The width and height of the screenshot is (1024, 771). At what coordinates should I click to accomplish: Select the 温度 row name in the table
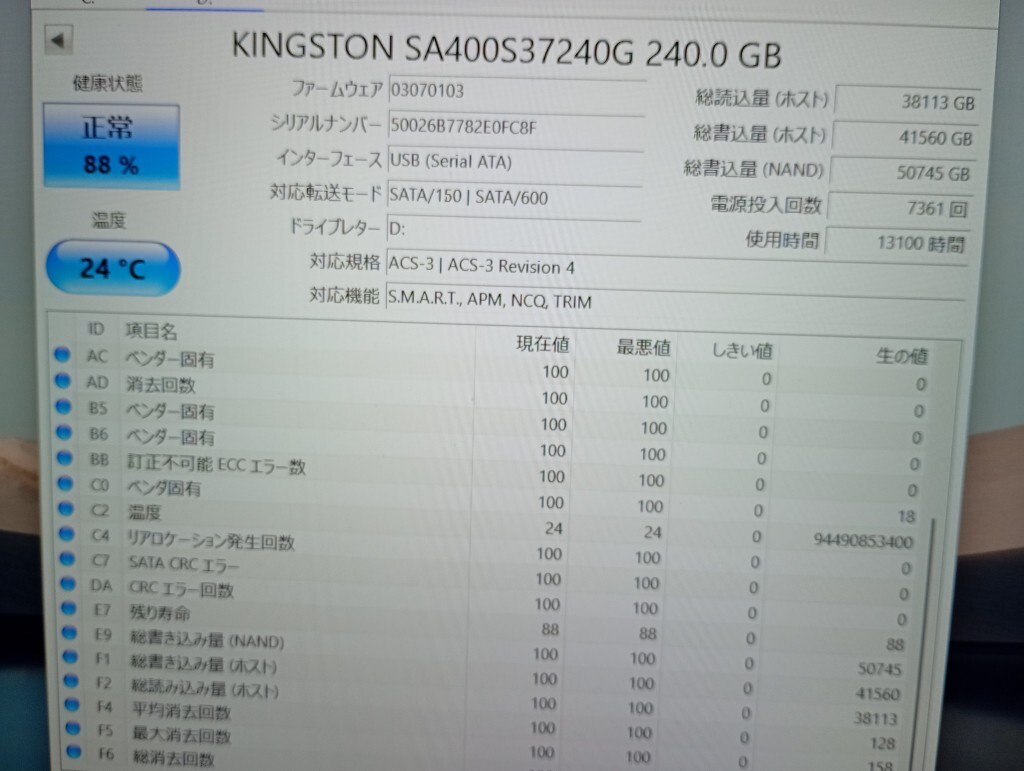[144, 512]
